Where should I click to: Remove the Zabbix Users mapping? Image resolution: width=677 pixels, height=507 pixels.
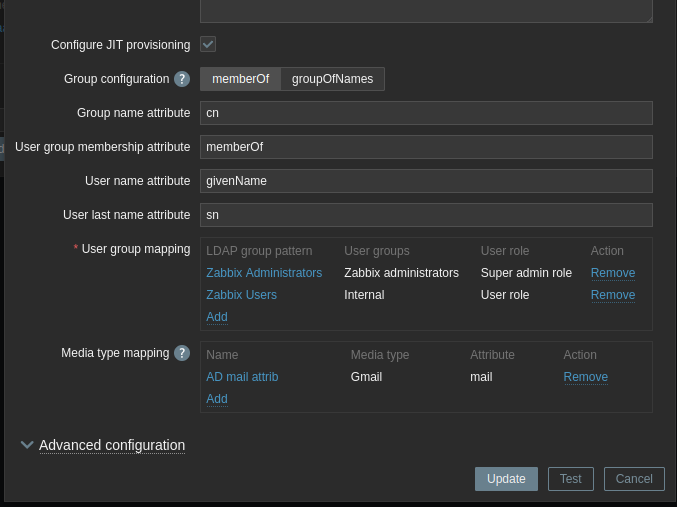pyautogui.click(x=612, y=295)
